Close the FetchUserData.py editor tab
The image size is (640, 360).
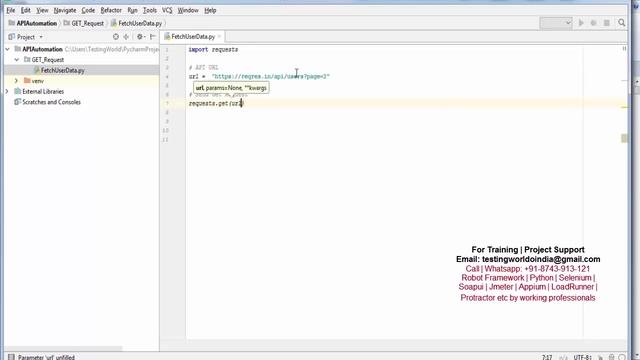point(219,37)
